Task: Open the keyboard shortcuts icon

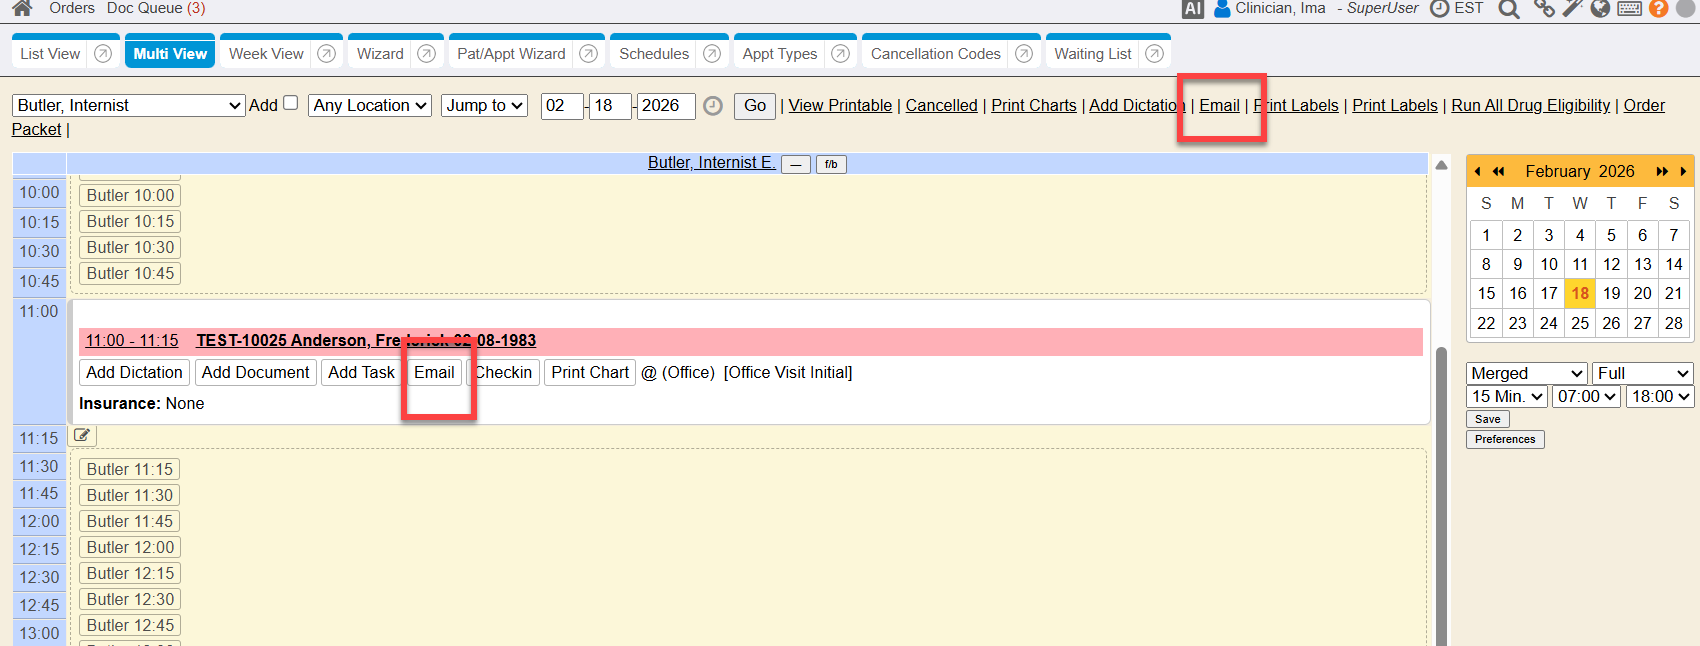Action: (x=1629, y=9)
